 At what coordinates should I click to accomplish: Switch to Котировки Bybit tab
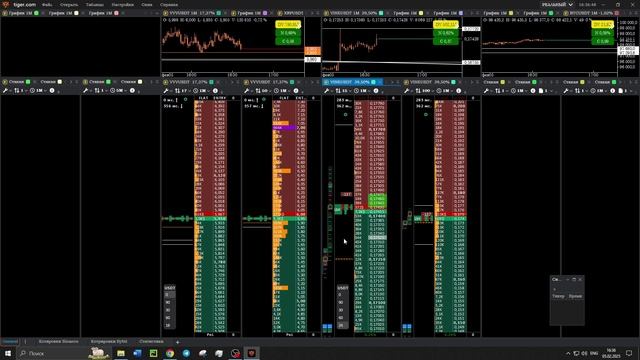tap(109, 342)
